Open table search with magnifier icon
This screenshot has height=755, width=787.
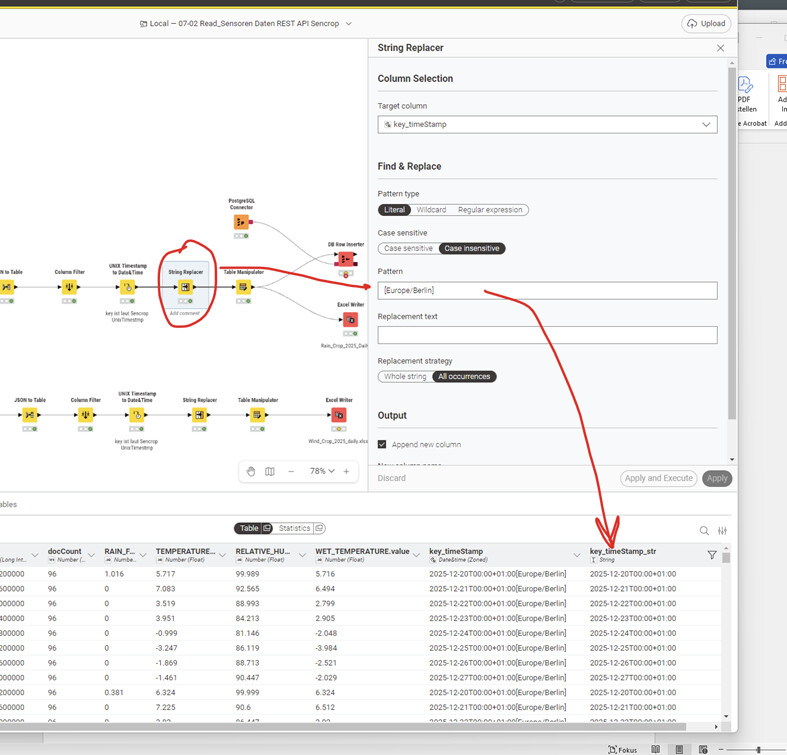point(704,531)
